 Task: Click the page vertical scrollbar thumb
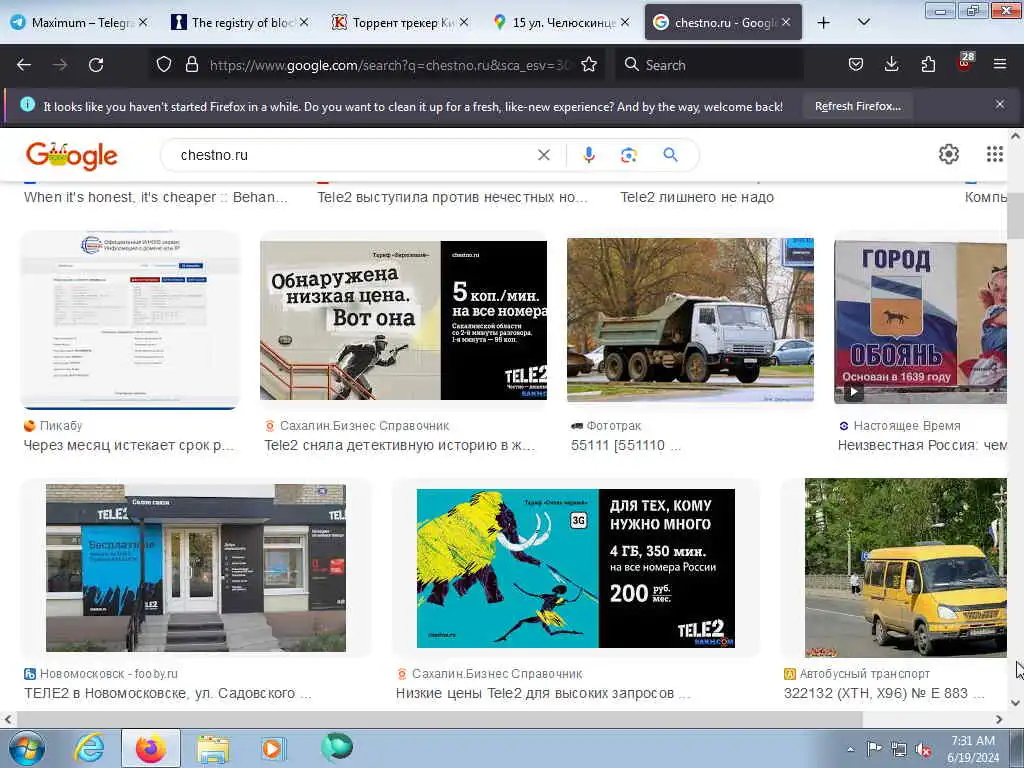click(x=1015, y=216)
